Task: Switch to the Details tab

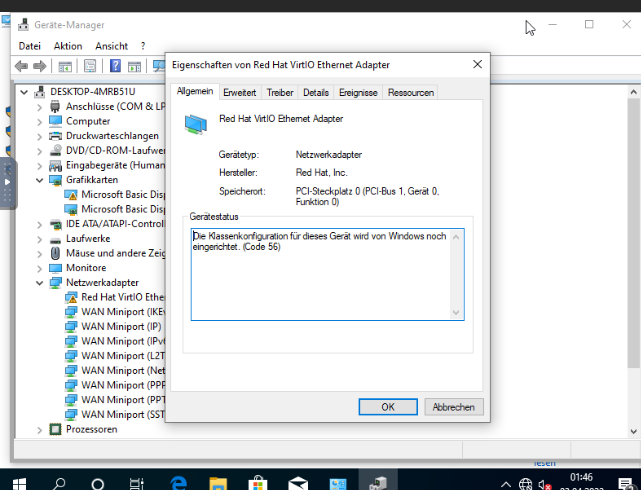Action: [x=316, y=93]
